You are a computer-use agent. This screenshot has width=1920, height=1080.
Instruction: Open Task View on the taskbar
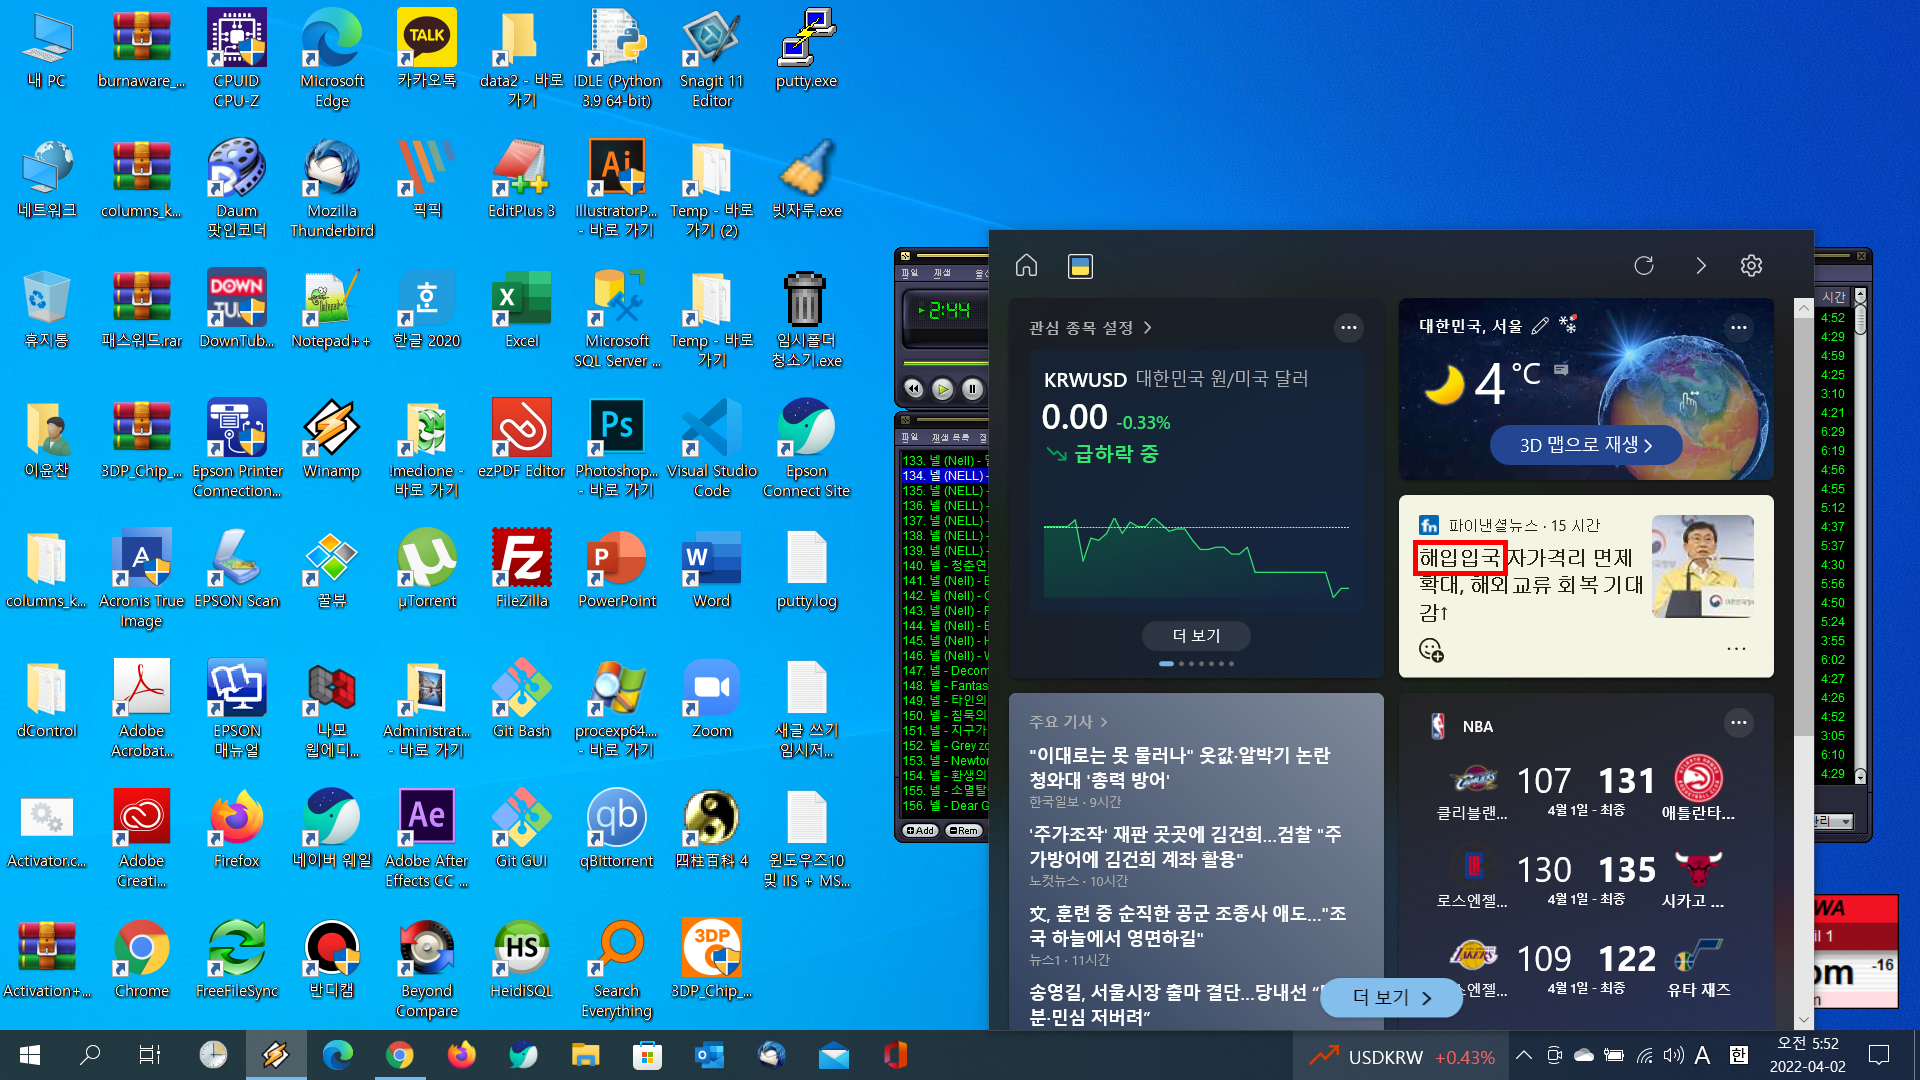coord(150,1055)
